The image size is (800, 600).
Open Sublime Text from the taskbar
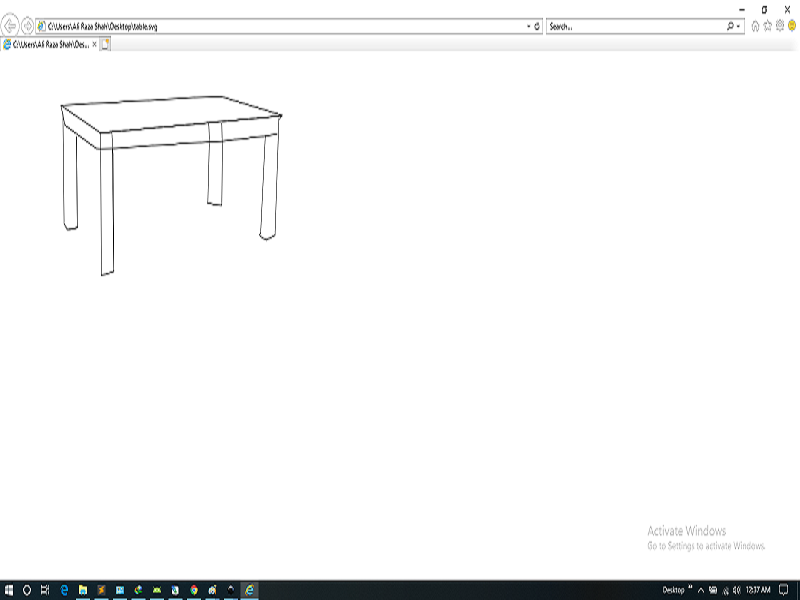click(101, 590)
